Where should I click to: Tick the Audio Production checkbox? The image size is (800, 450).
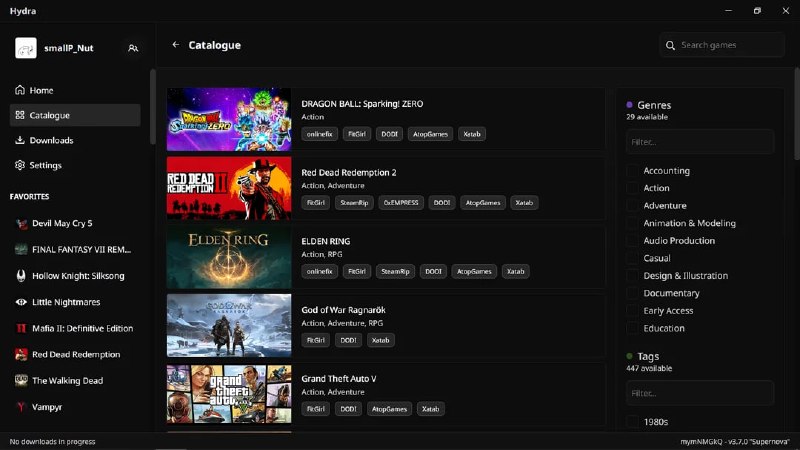tap(632, 241)
